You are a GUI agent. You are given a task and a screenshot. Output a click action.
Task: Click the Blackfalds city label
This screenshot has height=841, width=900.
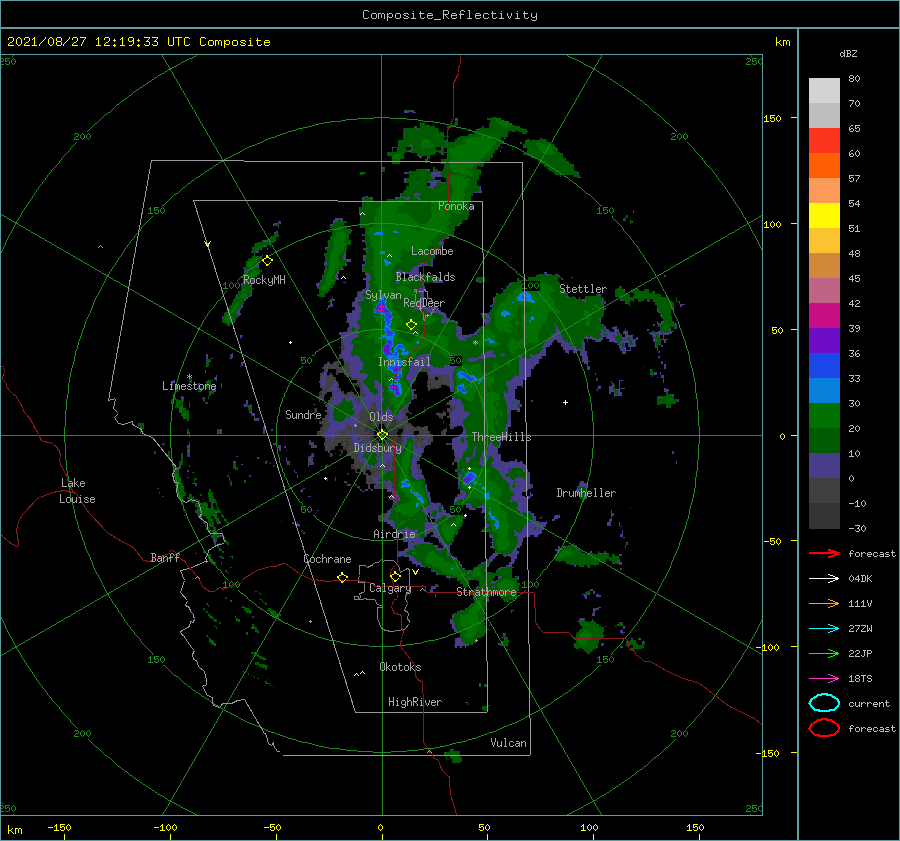click(425, 277)
